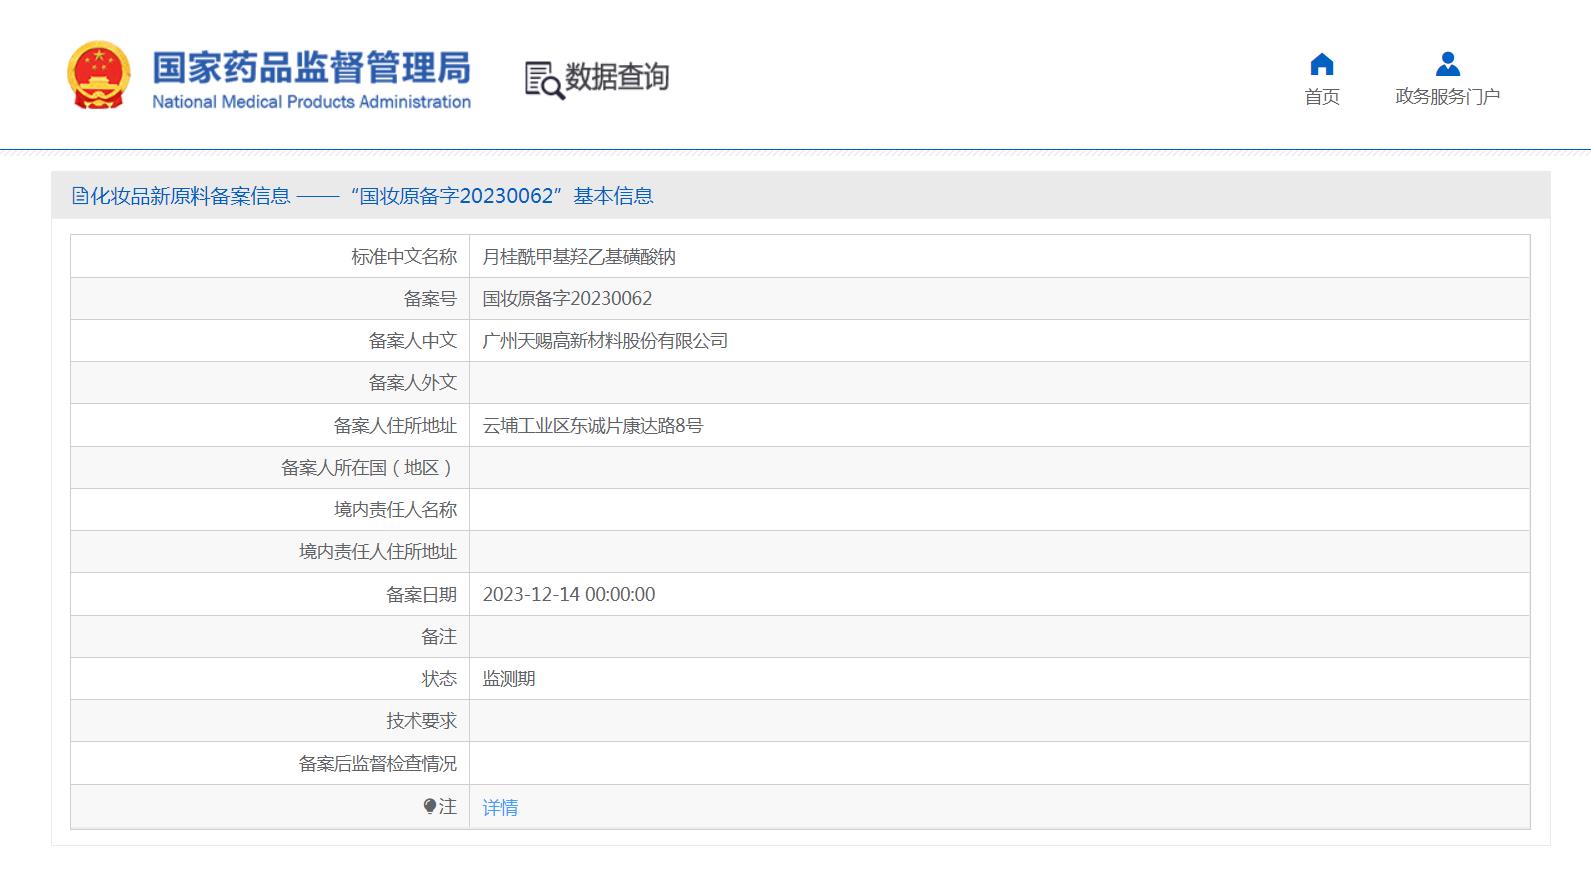Open the 详情 link

[500, 807]
